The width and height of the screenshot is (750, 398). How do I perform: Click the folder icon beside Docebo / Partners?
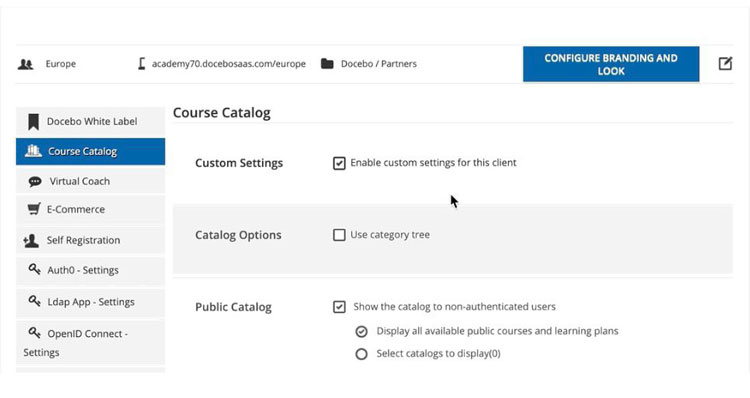tap(327, 64)
